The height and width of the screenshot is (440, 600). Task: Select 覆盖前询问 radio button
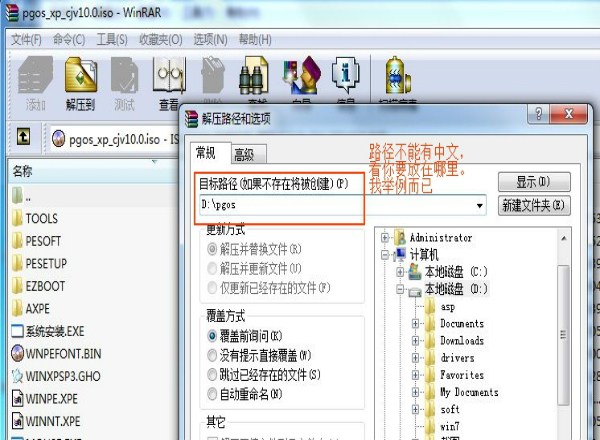coord(211,335)
